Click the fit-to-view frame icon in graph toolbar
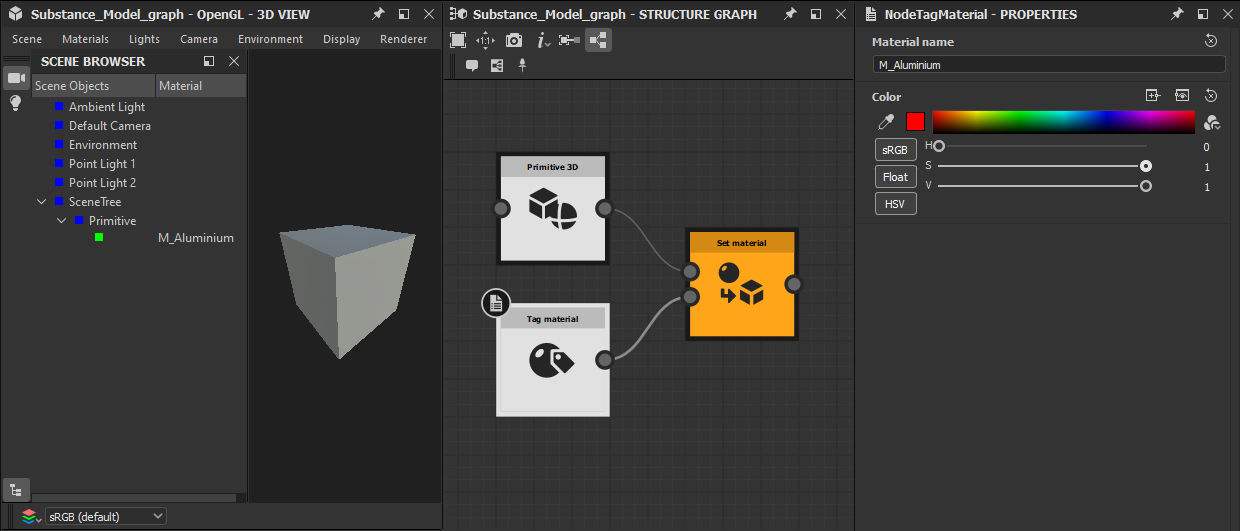This screenshot has height=531, width=1240. (458, 40)
